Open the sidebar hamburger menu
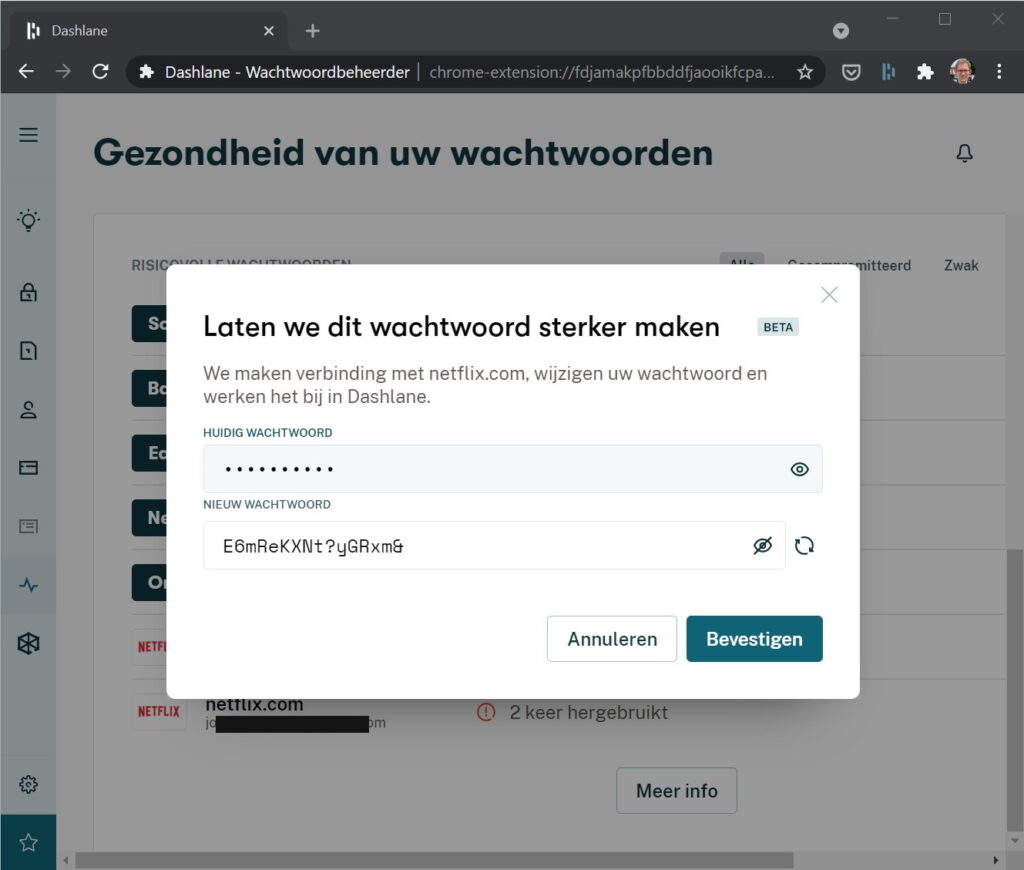The height and width of the screenshot is (870, 1024). point(28,135)
